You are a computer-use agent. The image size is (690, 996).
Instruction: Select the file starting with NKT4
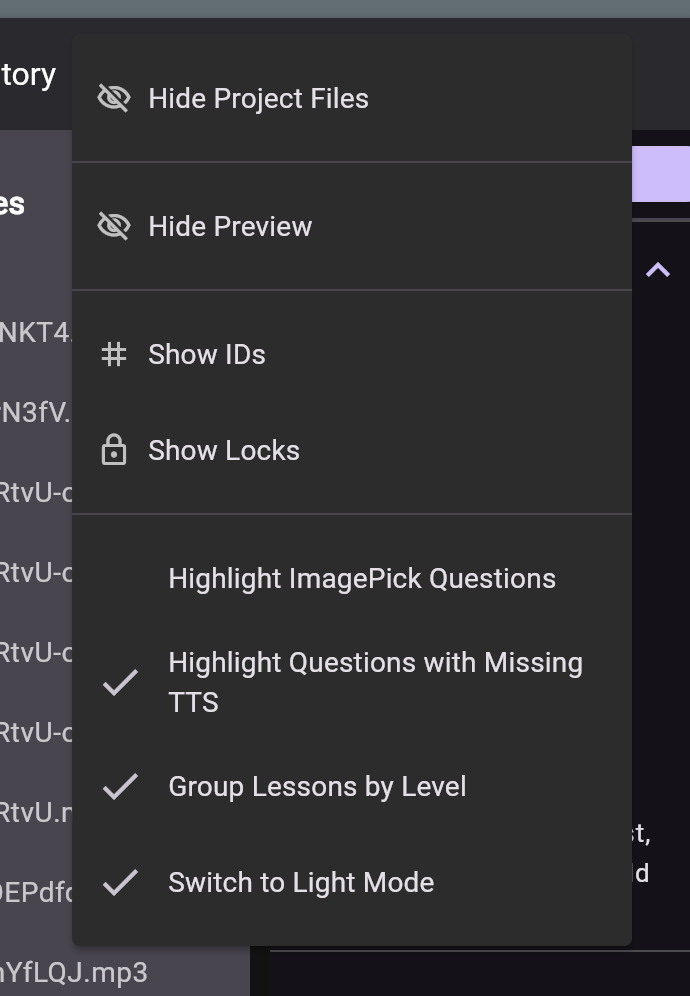tap(35, 332)
